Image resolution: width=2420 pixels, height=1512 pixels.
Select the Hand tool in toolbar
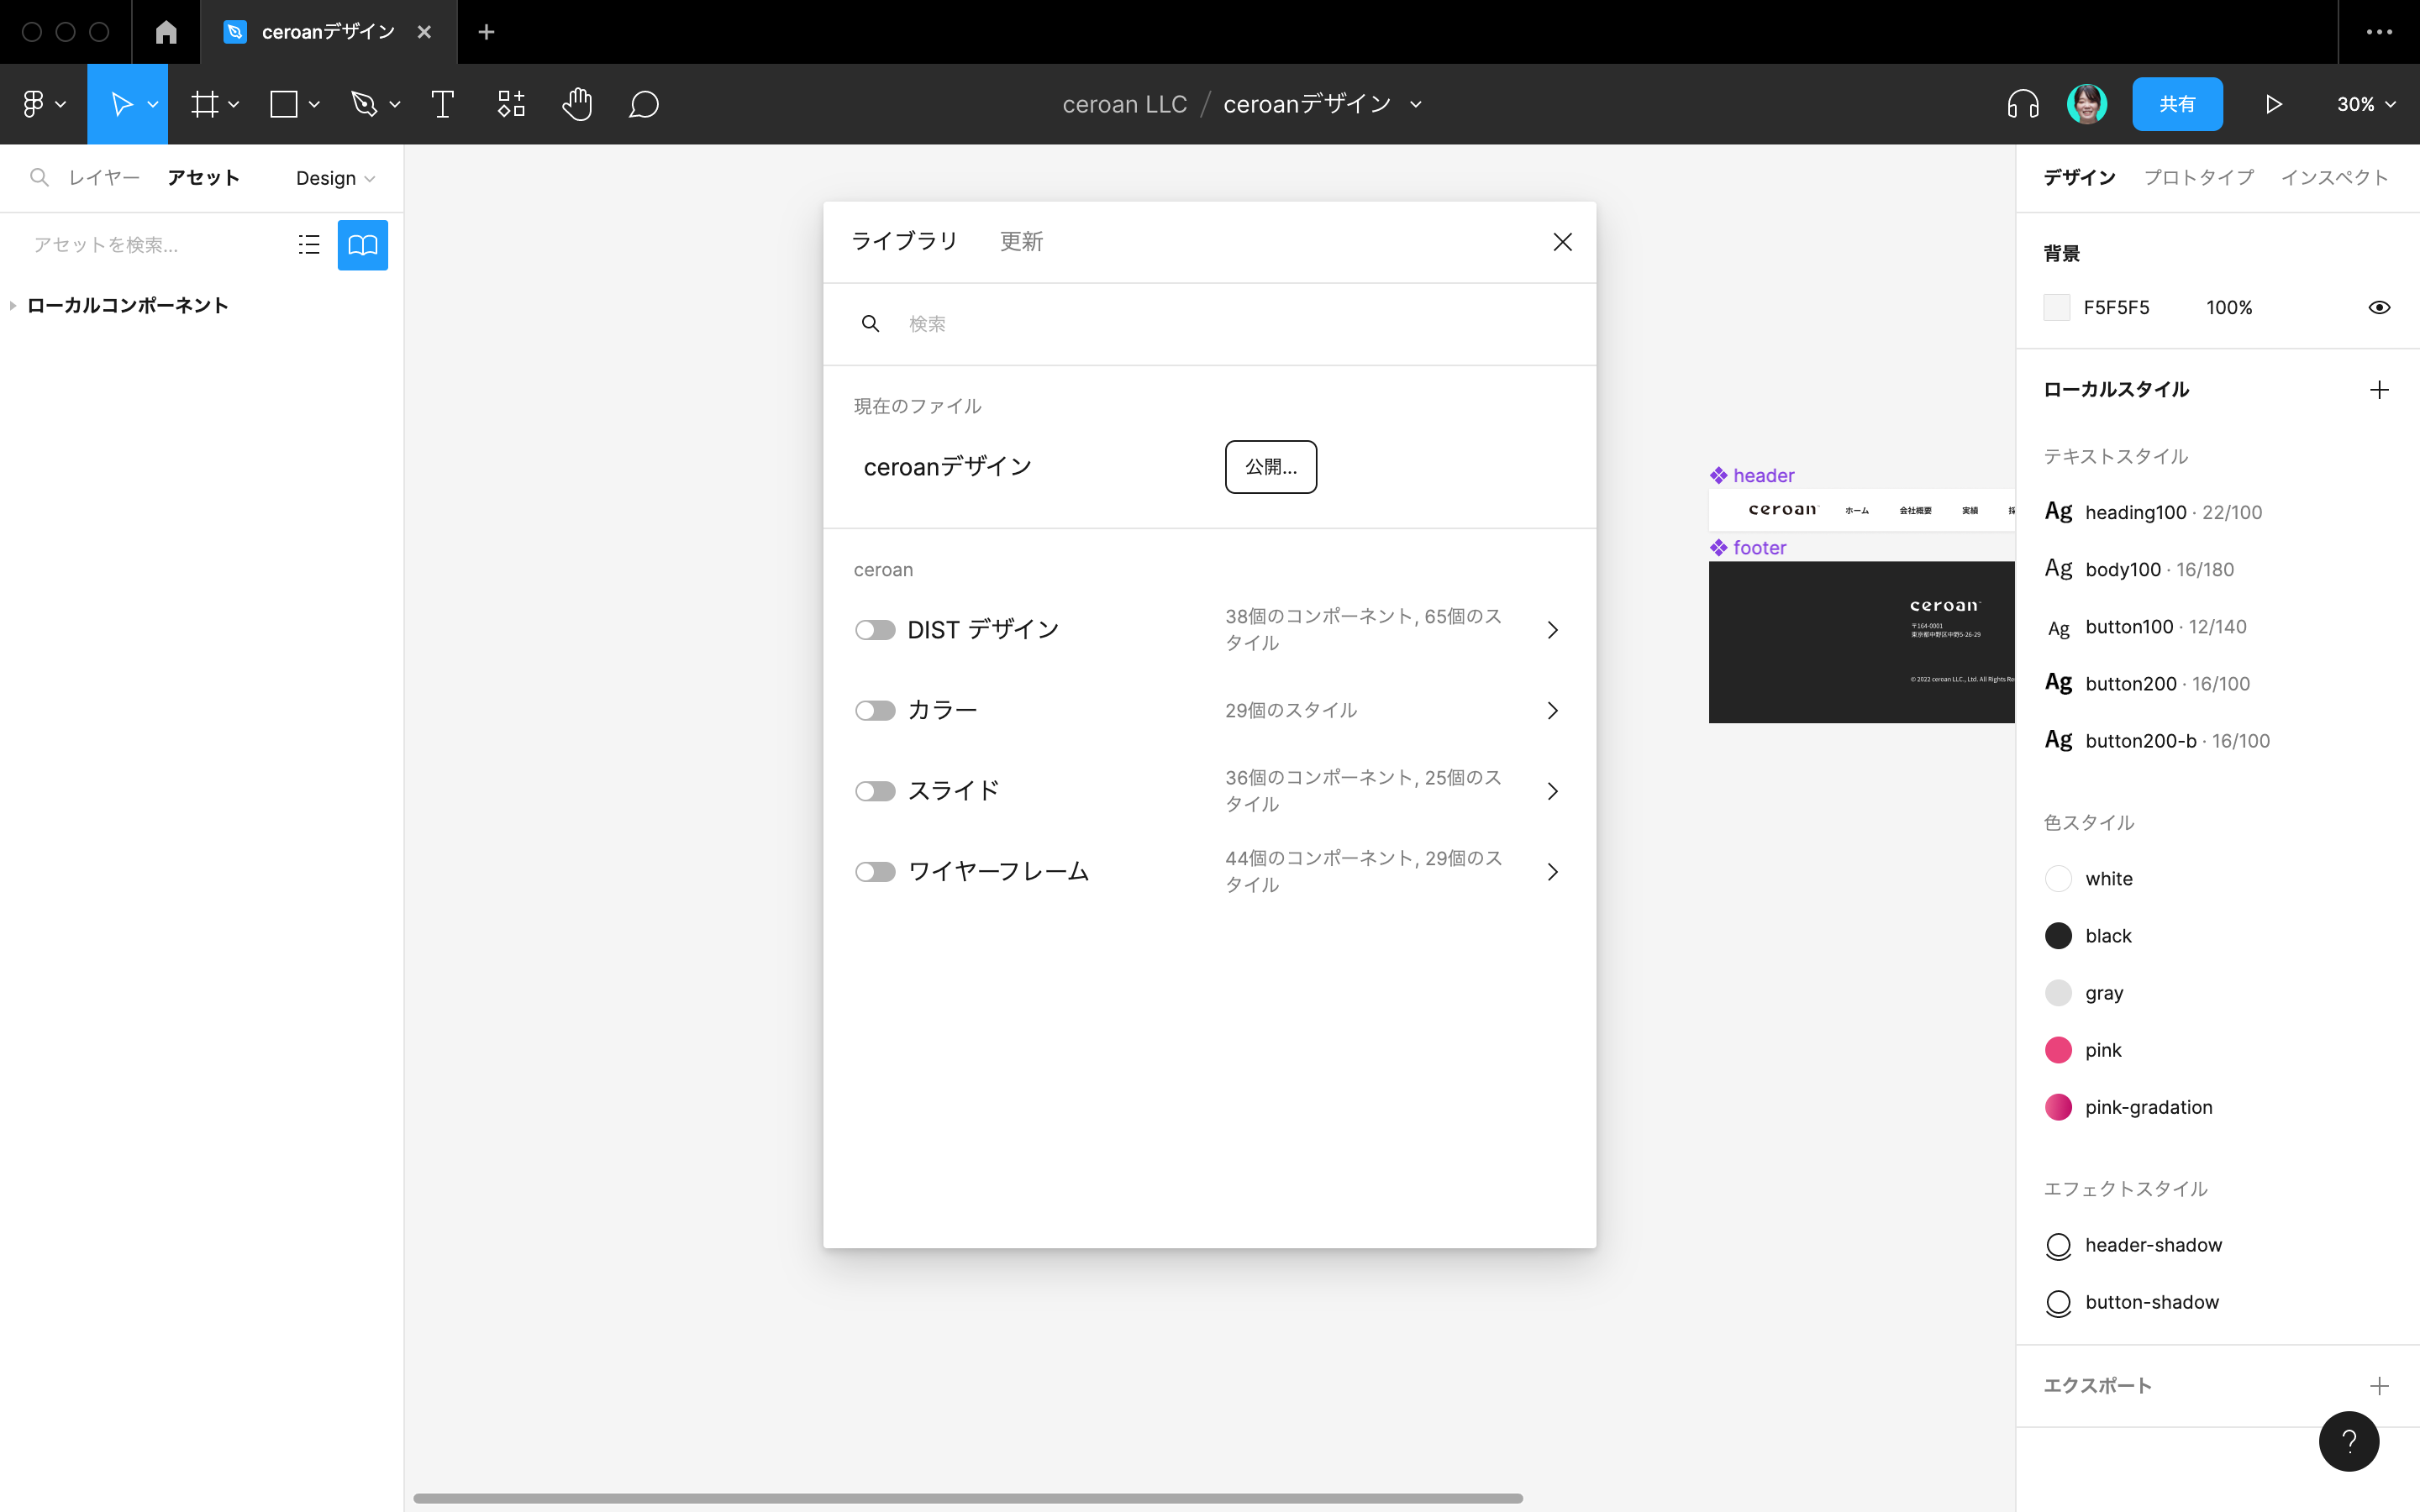point(576,104)
